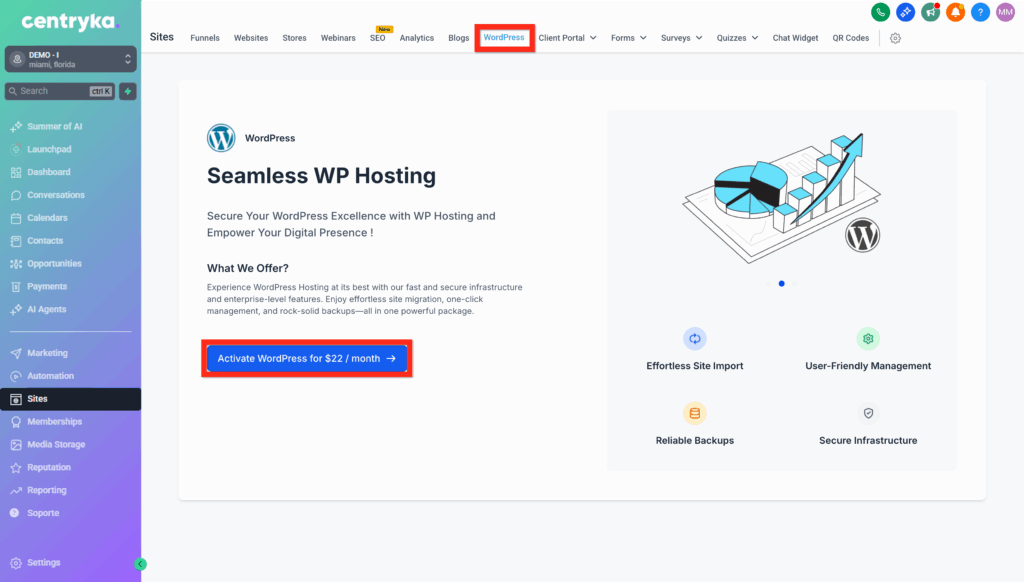Switch to the Stores tab

[295, 38]
